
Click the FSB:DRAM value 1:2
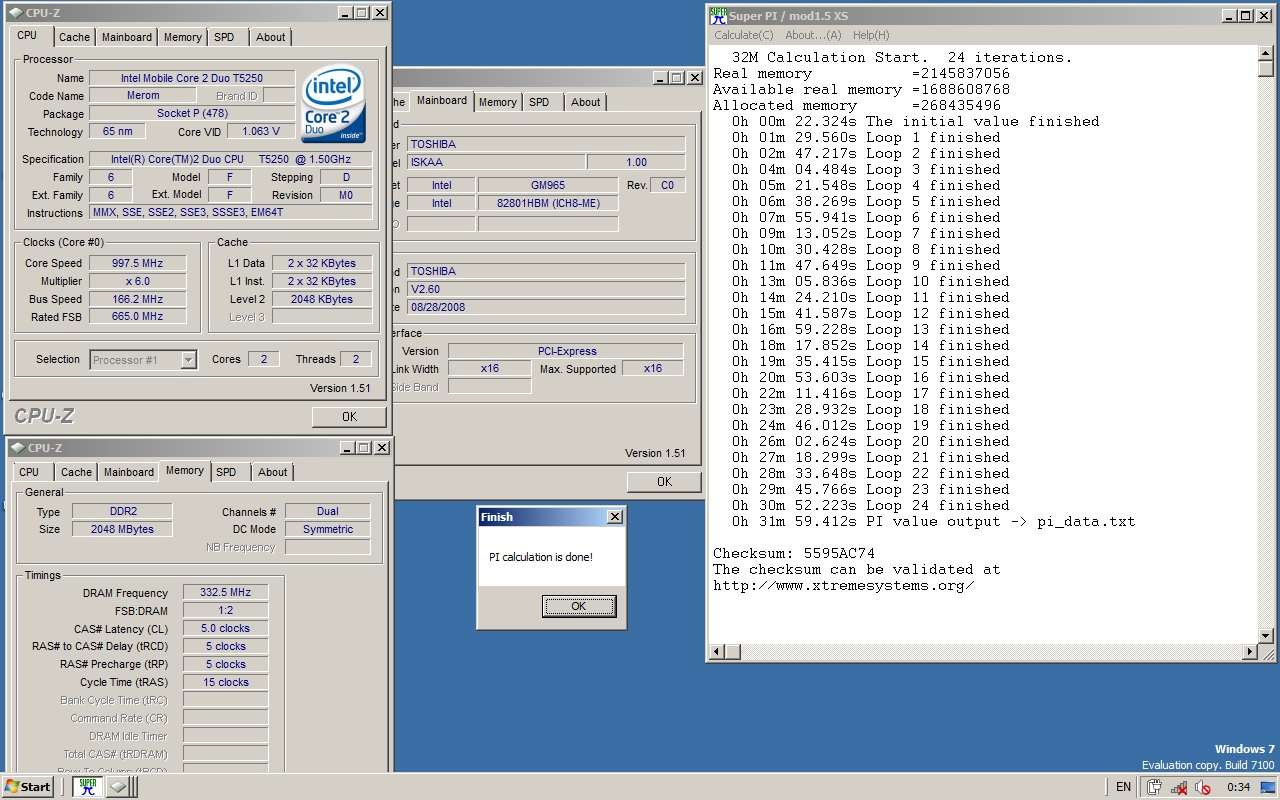tap(225, 610)
